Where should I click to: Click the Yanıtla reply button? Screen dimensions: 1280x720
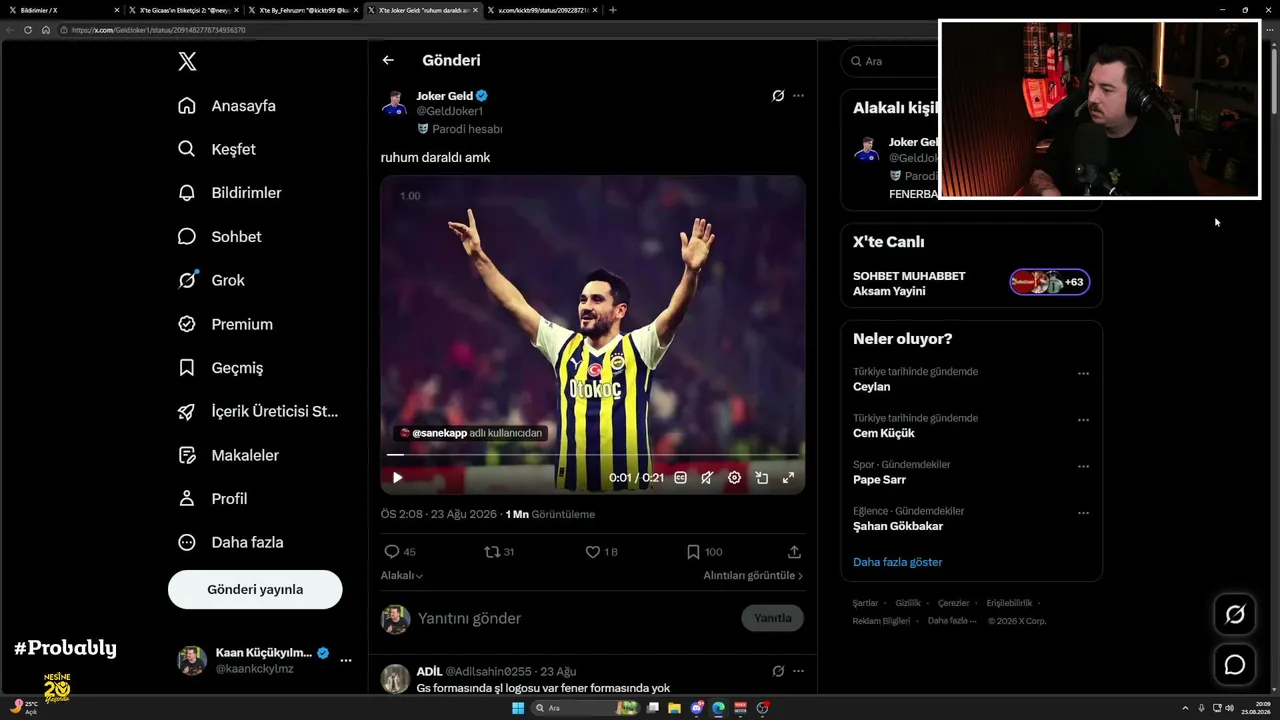pyautogui.click(x=772, y=618)
